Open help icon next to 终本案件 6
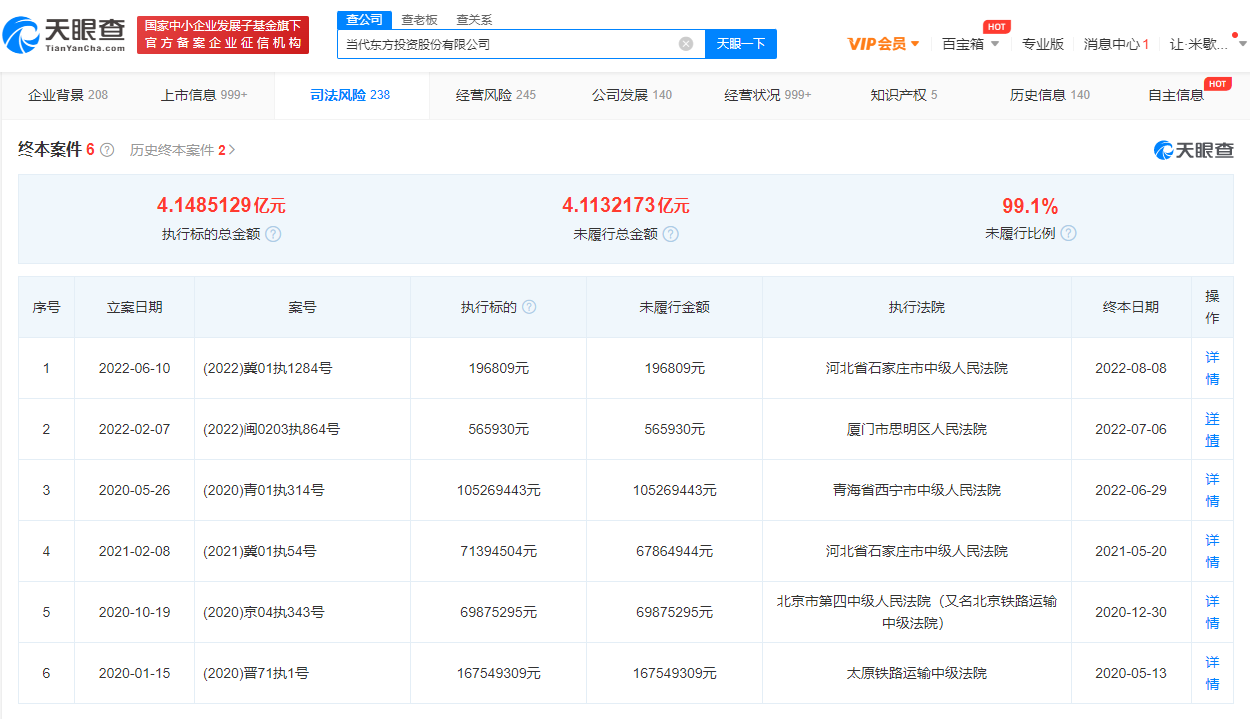Viewport: 1250px width, 719px height. click(107, 150)
